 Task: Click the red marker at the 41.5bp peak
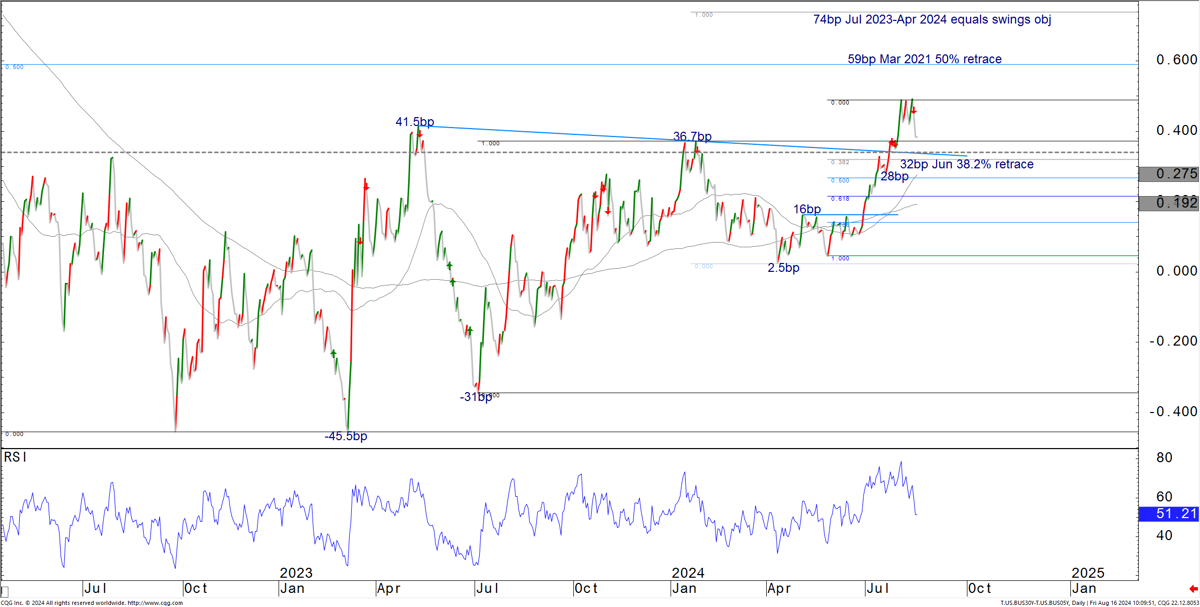[x=420, y=132]
